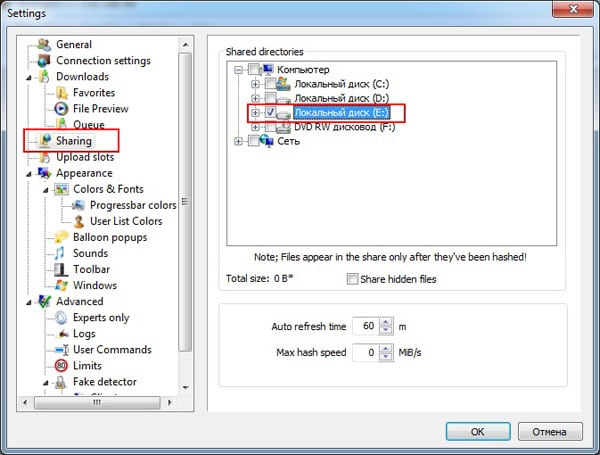
Task: Click the General settings icon
Action: 44,45
